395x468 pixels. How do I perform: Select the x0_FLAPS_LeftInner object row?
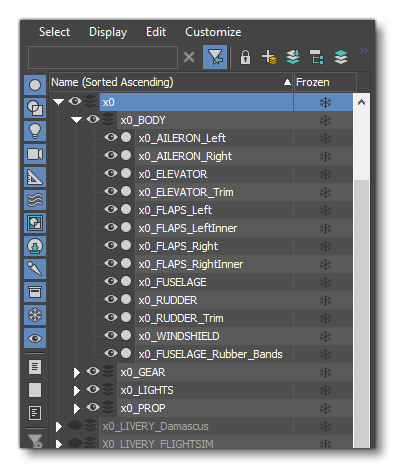[214, 228]
